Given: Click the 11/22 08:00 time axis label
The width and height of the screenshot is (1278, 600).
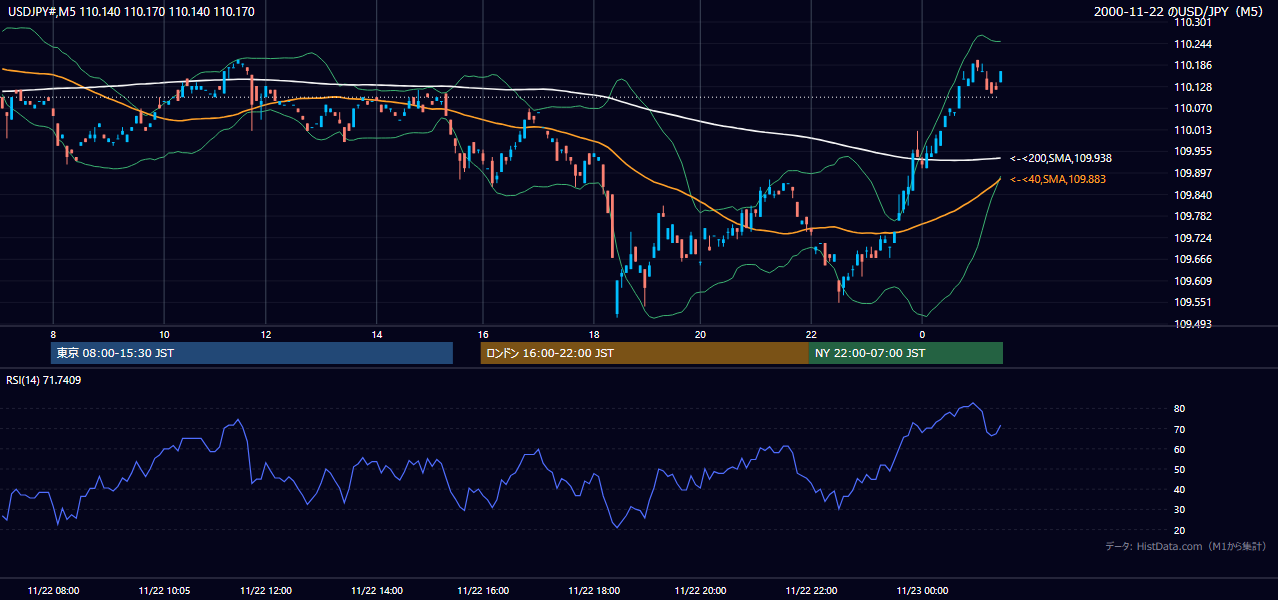Looking at the screenshot, I should (x=53, y=591).
